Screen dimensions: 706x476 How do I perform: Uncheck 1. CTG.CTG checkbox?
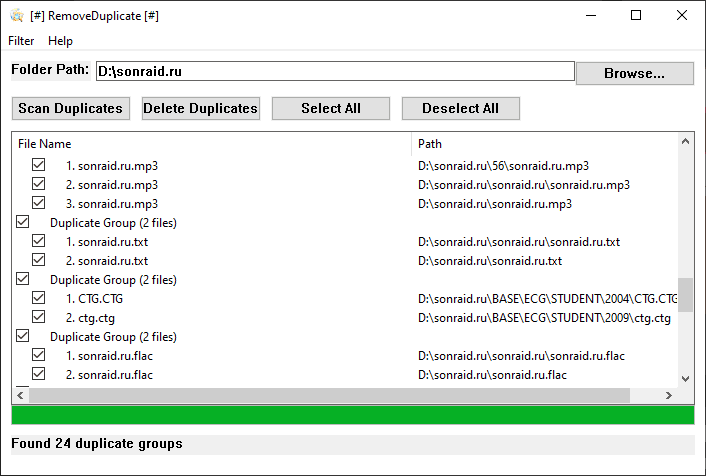pyautogui.click(x=39, y=298)
